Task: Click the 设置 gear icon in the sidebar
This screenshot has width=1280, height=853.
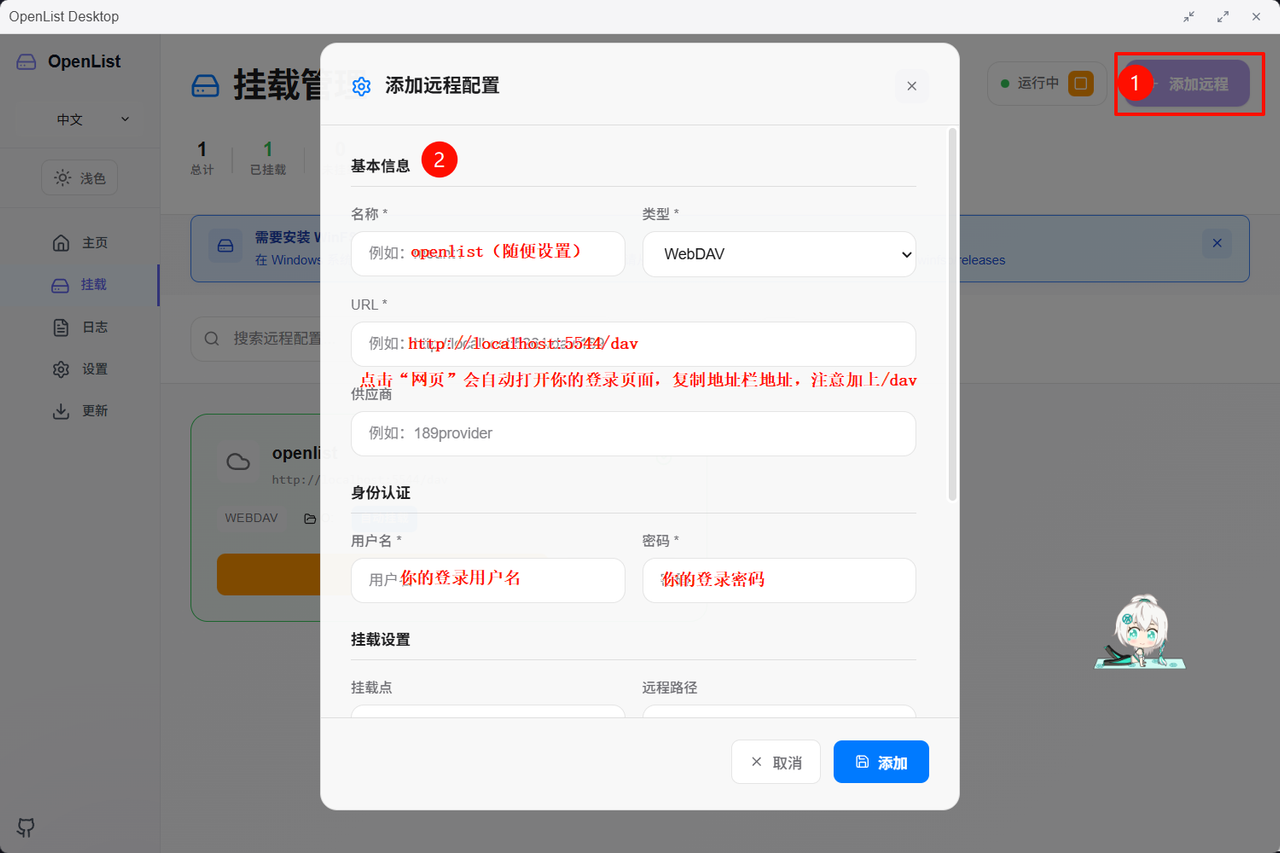Action: [61, 369]
